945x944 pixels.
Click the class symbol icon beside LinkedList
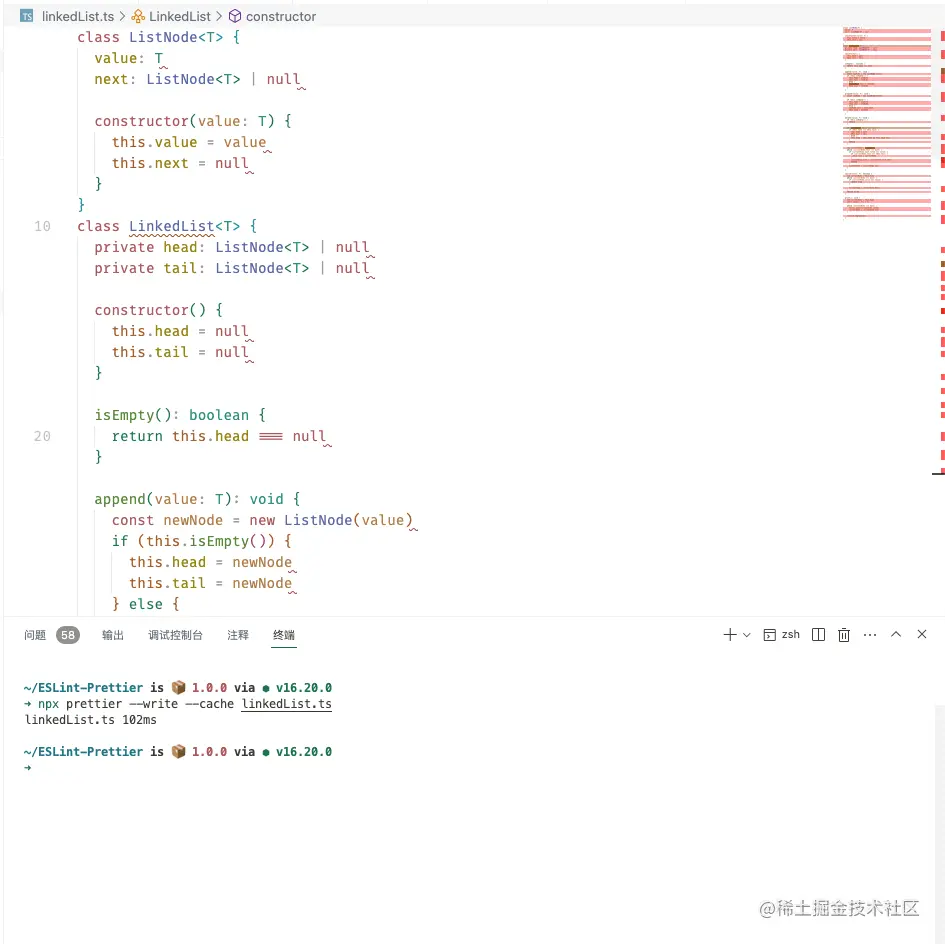click(138, 16)
